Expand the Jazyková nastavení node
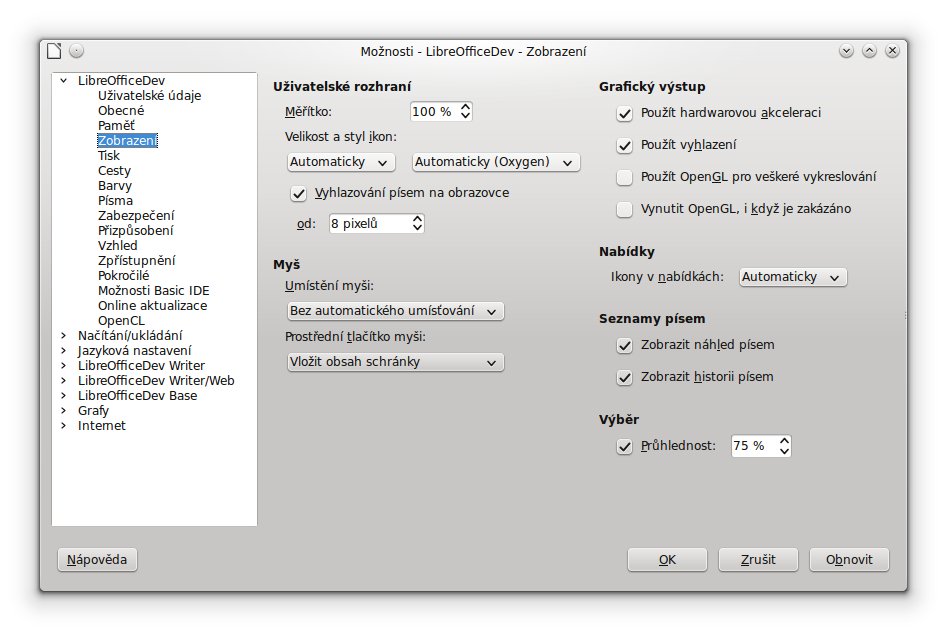Screen dimensions: 947x631 point(63,350)
